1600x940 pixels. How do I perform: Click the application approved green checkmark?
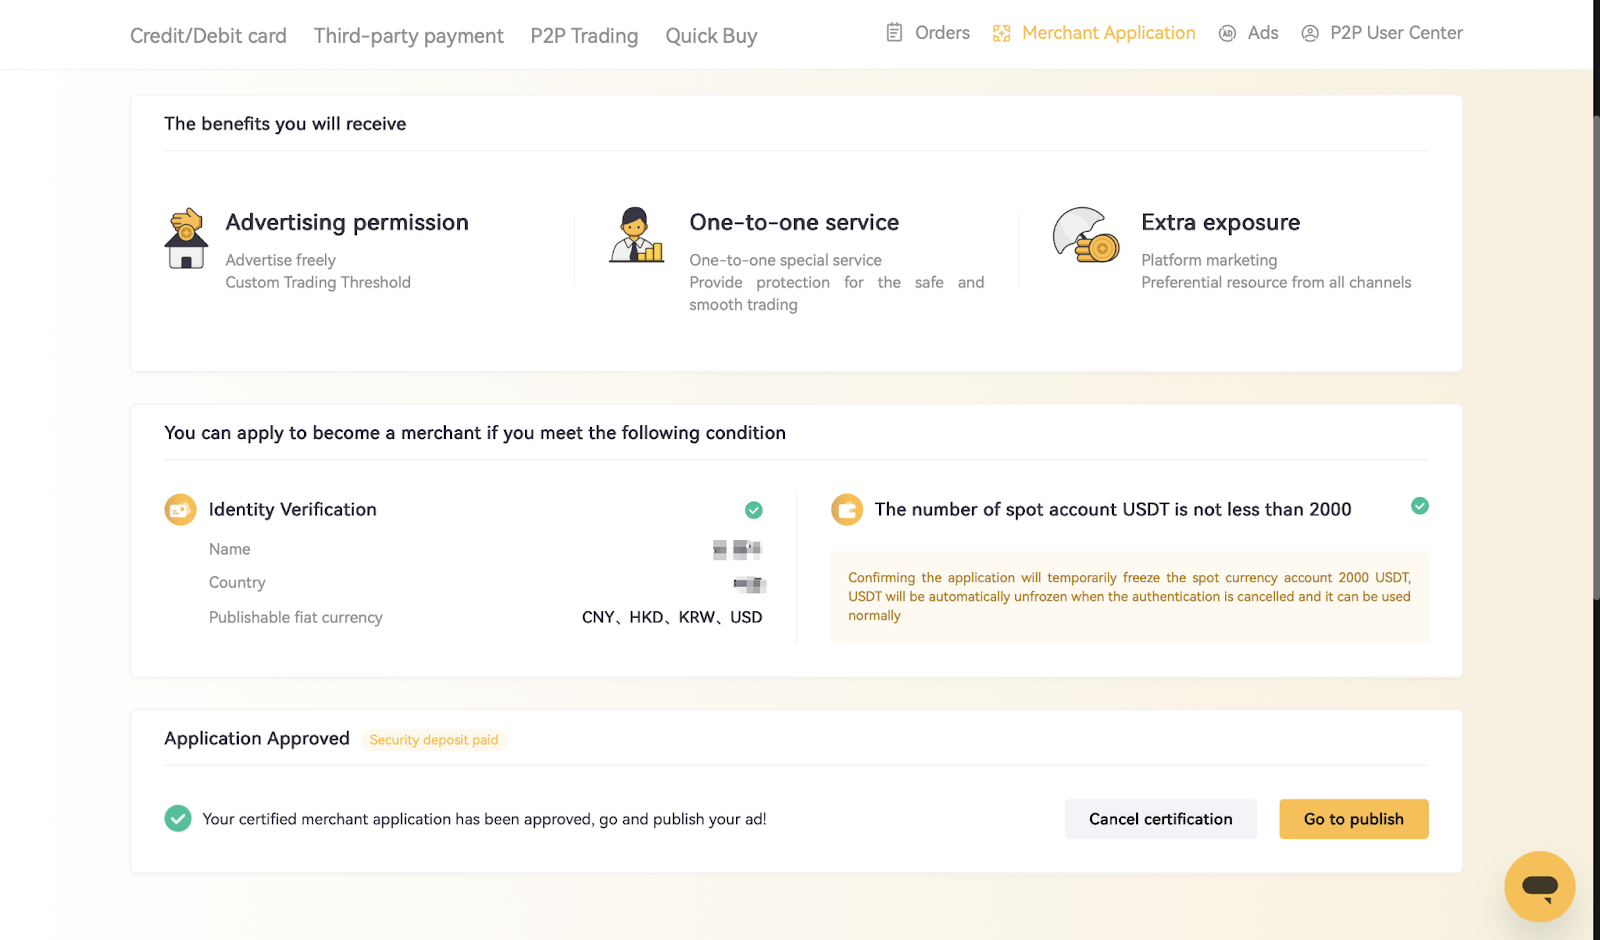tap(178, 819)
